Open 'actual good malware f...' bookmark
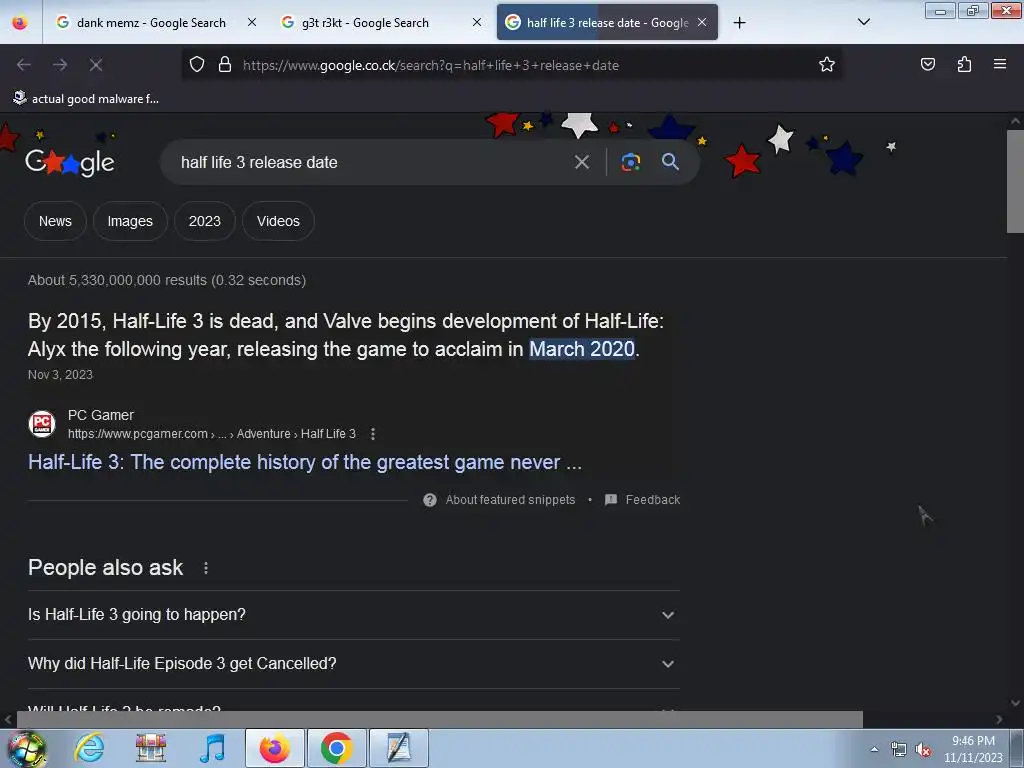Viewport: 1024px width, 768px height. 86,99
